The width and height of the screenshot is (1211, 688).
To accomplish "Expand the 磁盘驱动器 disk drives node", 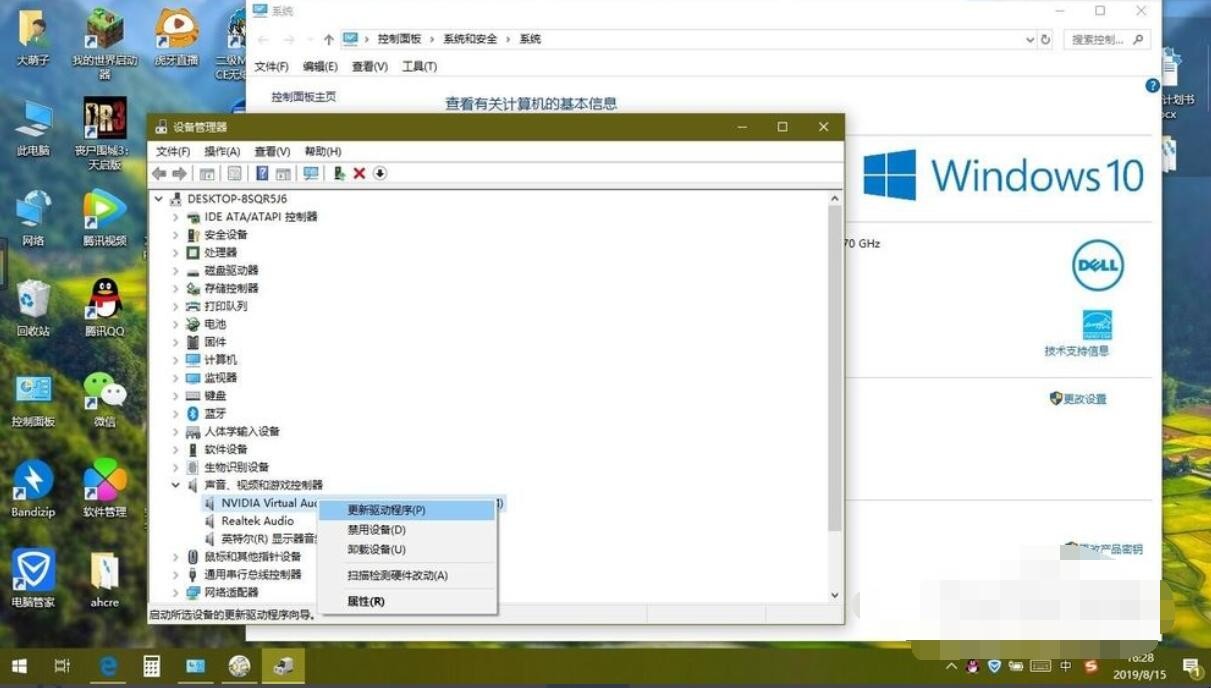I will (176, 271).
